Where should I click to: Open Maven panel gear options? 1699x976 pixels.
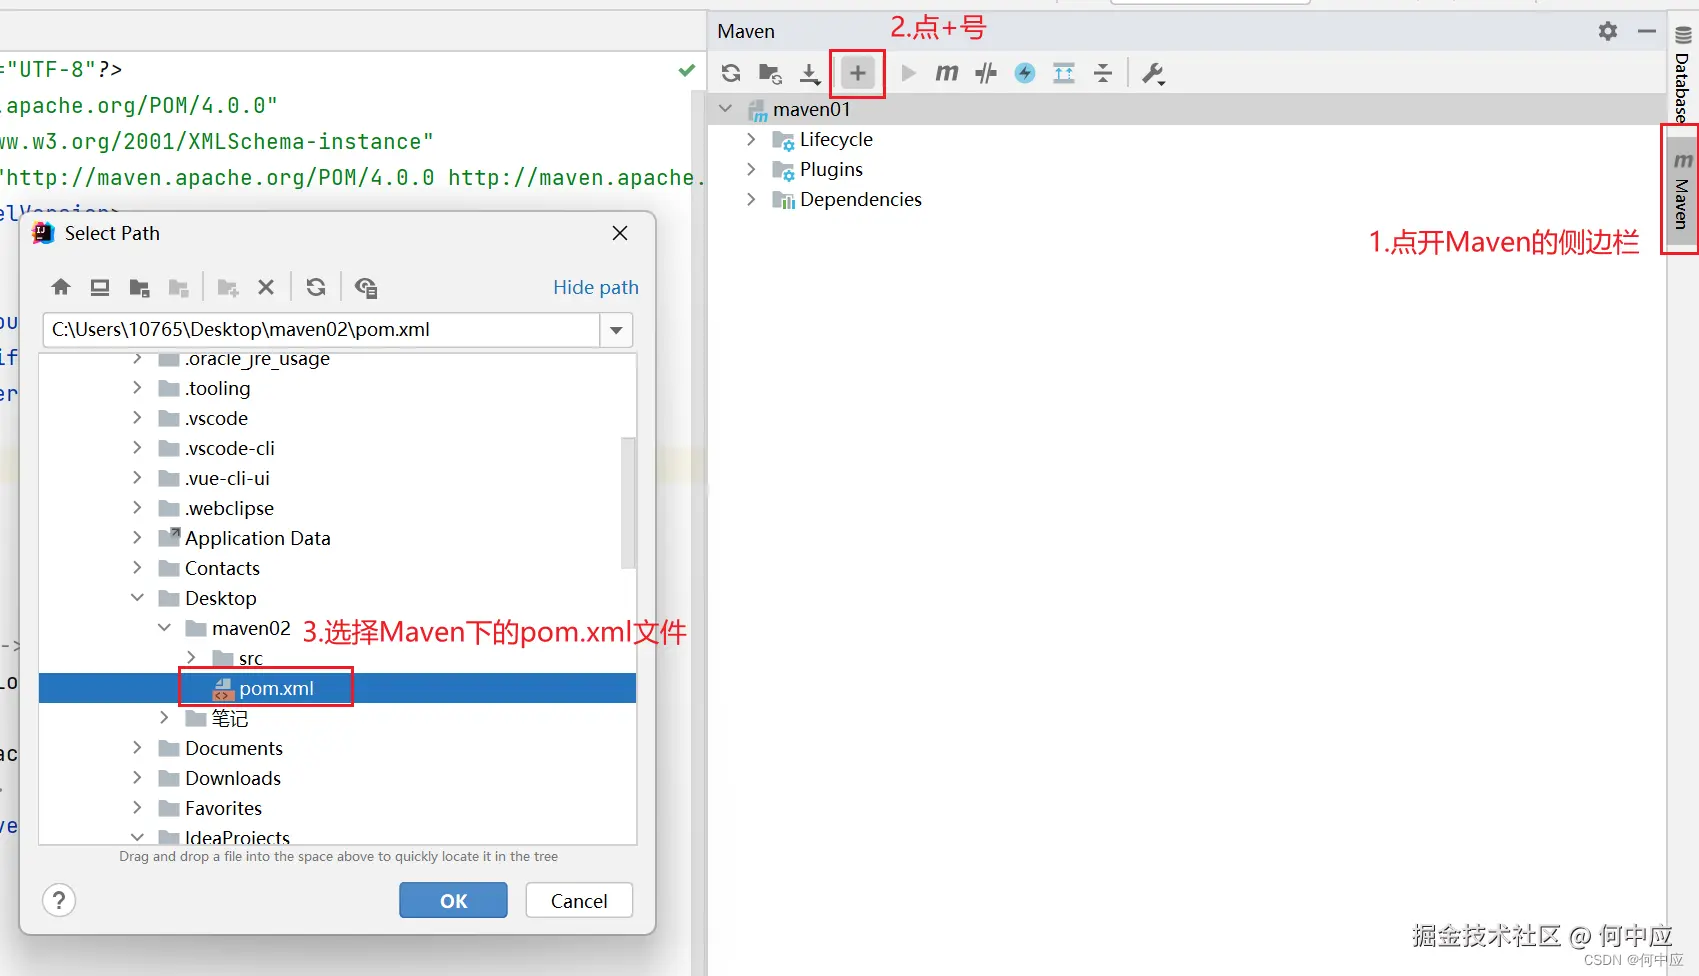[x=1608, y=31]
